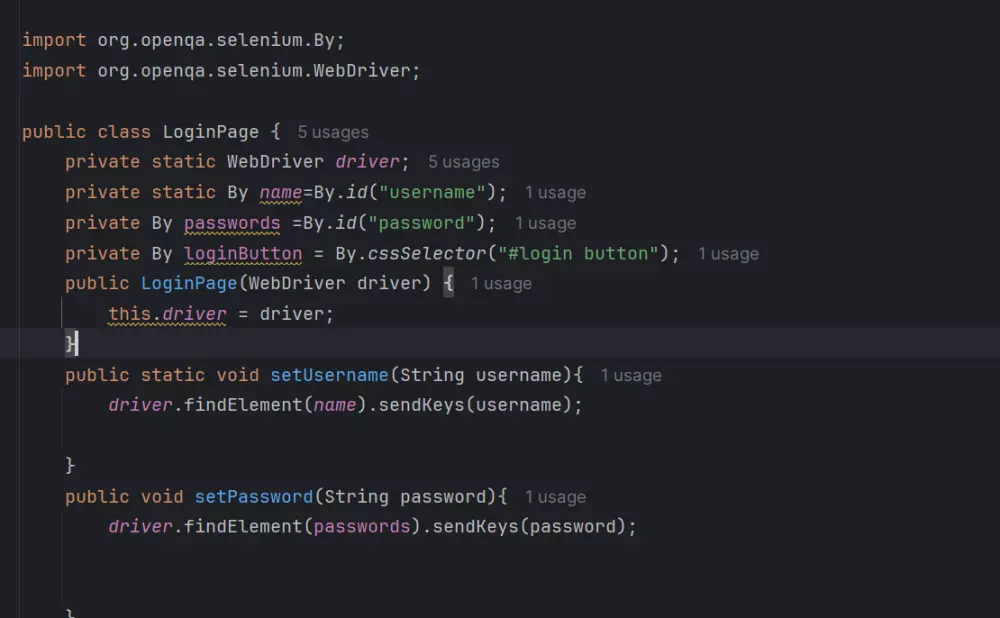Click the highlighted opening brace of the constructor
Viewport: 1000px width, 618px height.
pyautogui.click(x=448, y=283)
